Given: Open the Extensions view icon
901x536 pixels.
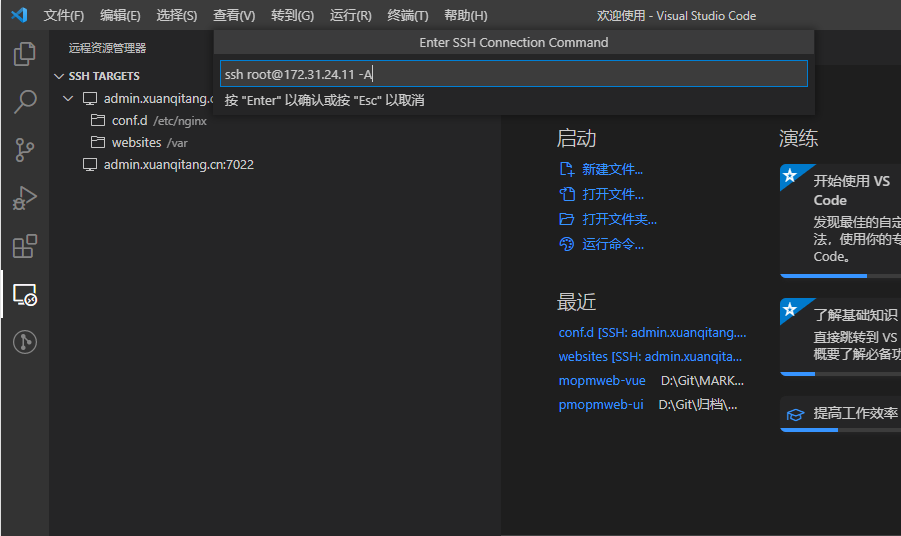Looking at the screenshot, I should point(25,246).
